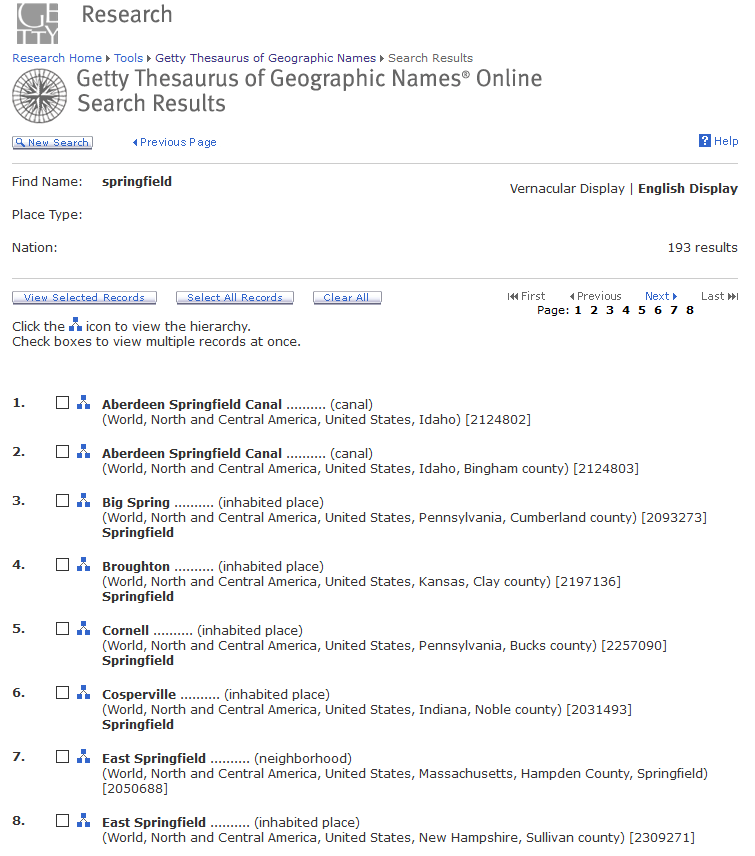Click the Research header text
This screenshot has height=856, width=755.
point(127,14)
